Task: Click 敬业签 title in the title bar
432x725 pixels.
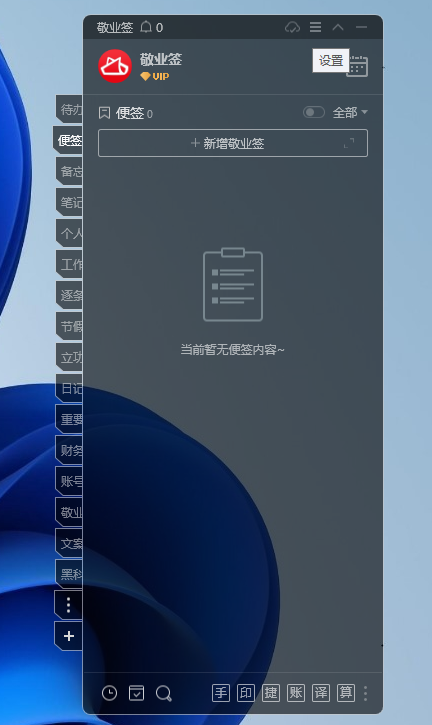Action: click(115, 28)
